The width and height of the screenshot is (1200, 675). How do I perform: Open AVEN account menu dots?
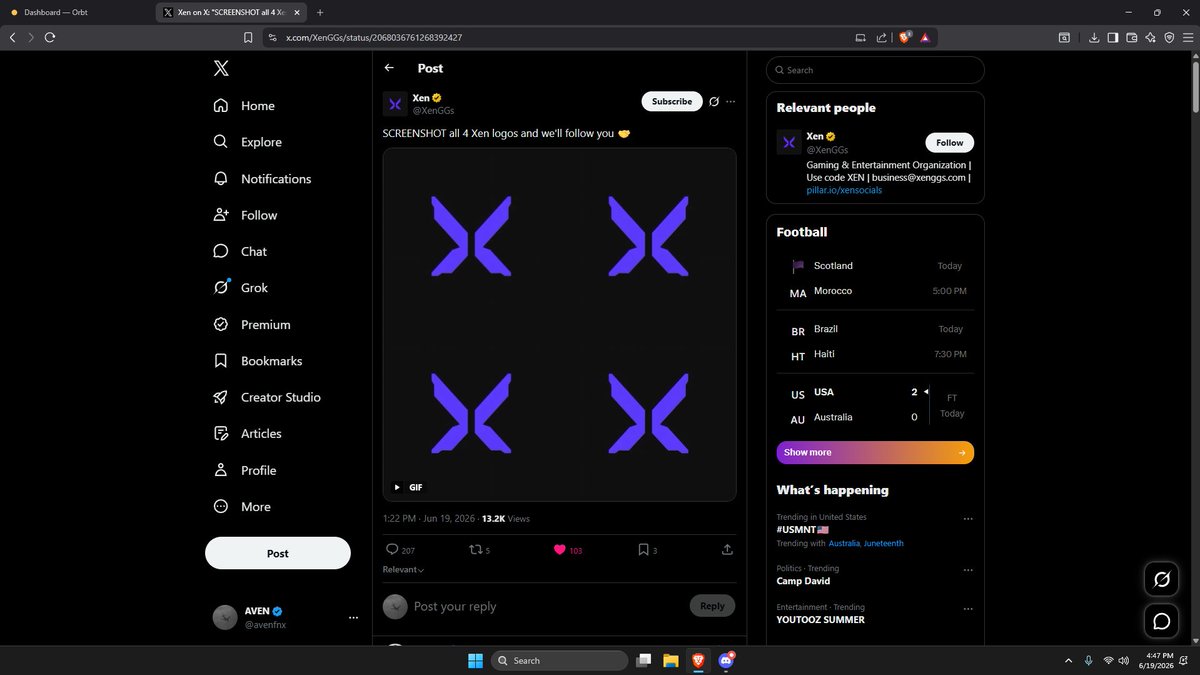click(353, 618)
